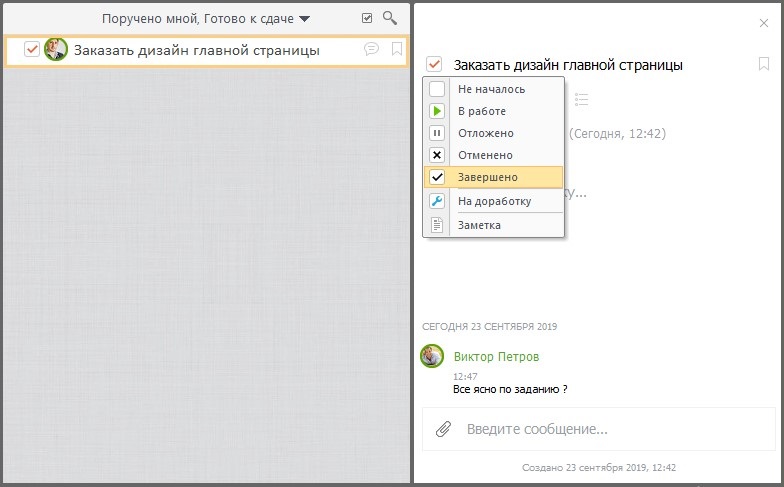784x487 pixels.
Task: Open the search magnifier in task list header
Action: (390, 18)
